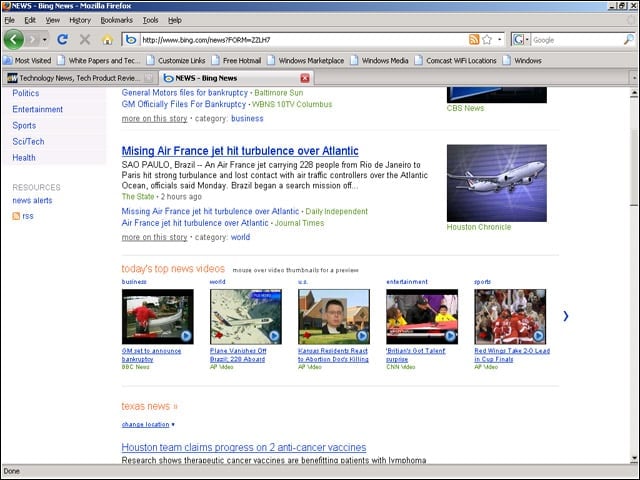
Task: Open the address bar history dropdown arrow
Action: pos(499,40)
